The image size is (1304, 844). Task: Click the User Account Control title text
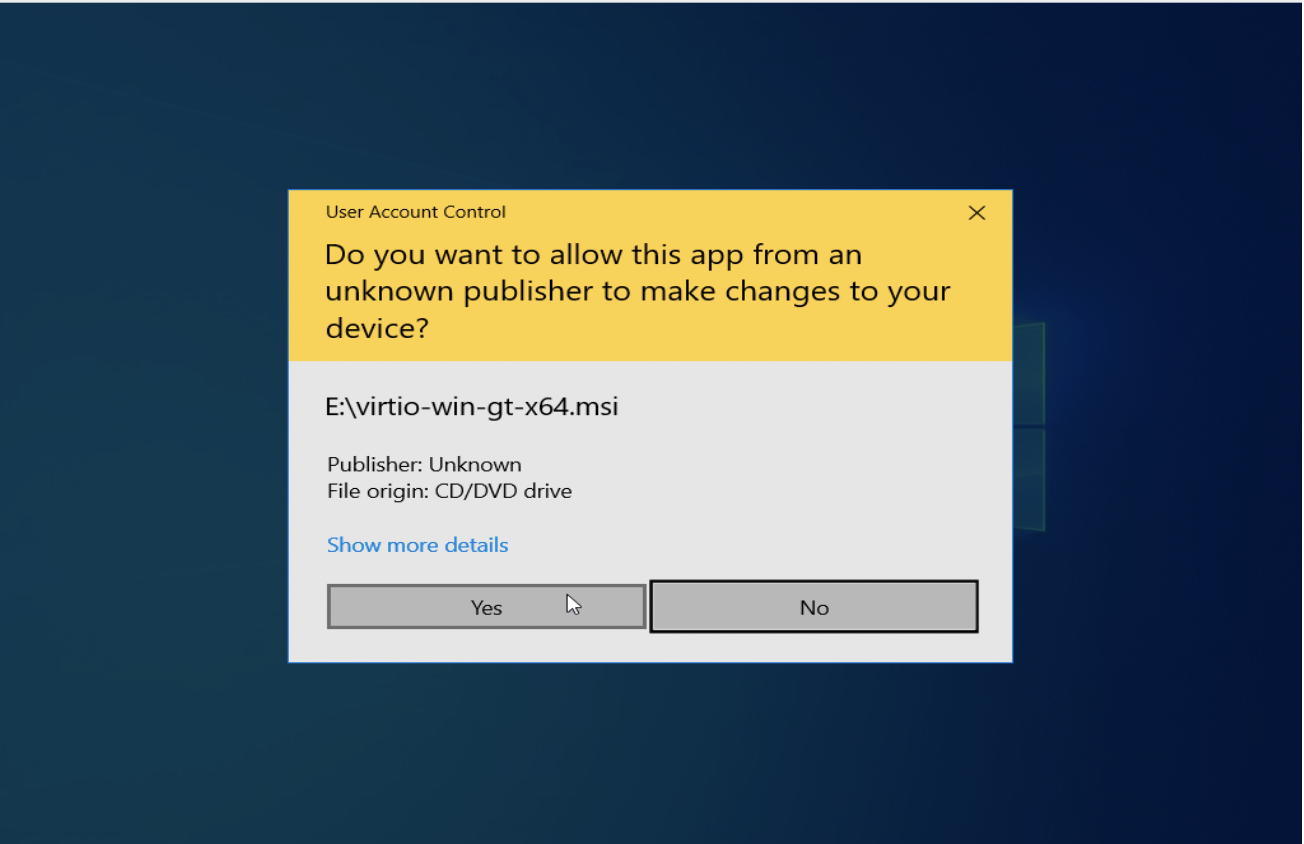[x=415, y=211]
